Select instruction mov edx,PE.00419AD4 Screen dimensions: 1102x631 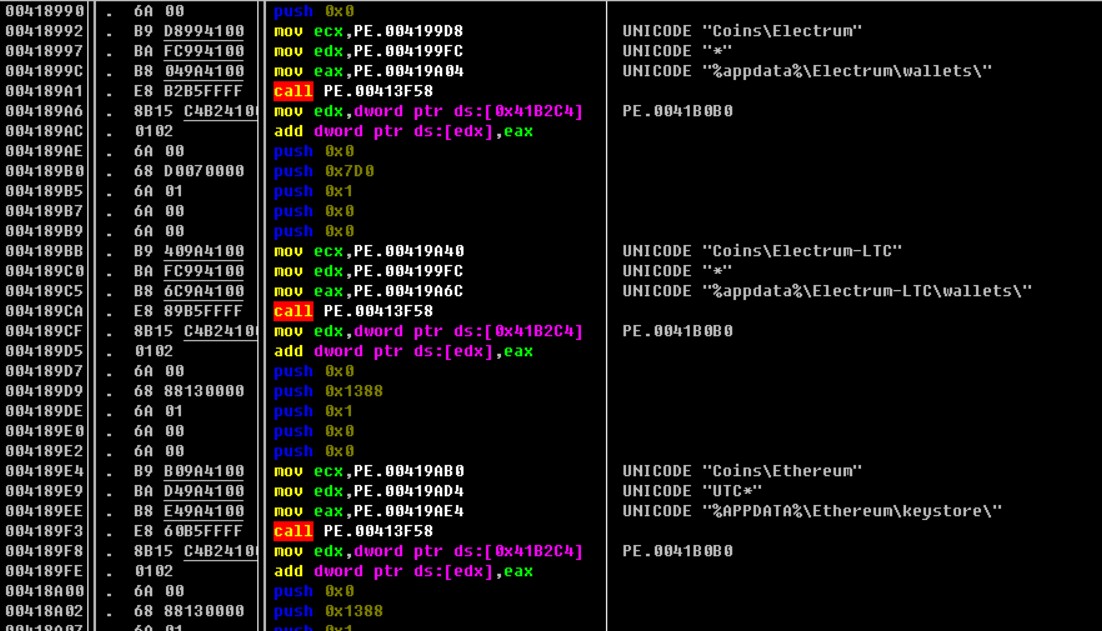368,490
